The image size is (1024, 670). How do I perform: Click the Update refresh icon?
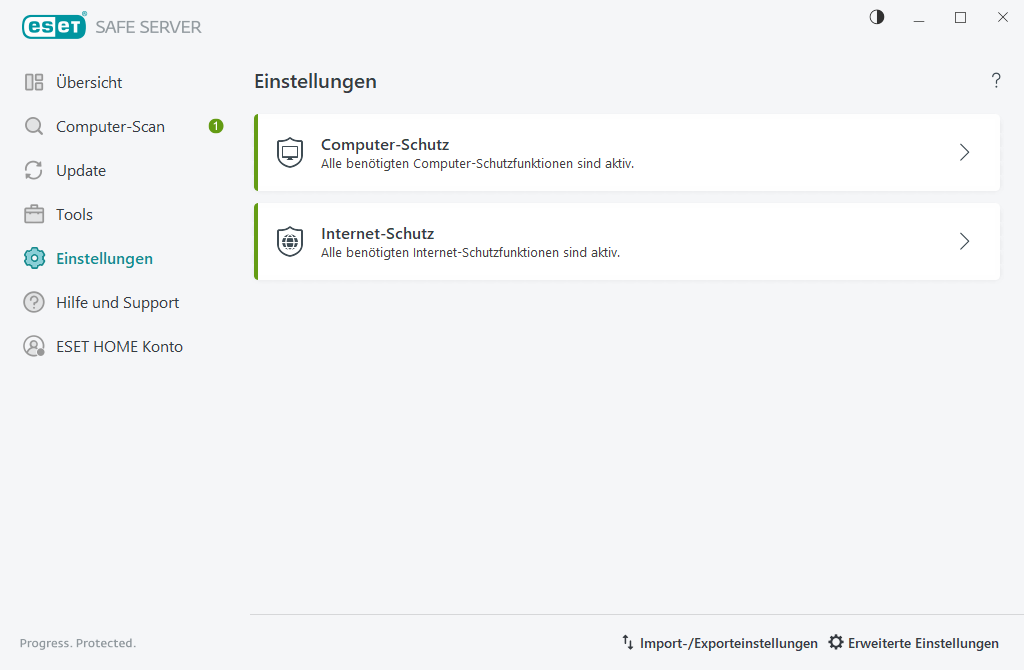33,170
